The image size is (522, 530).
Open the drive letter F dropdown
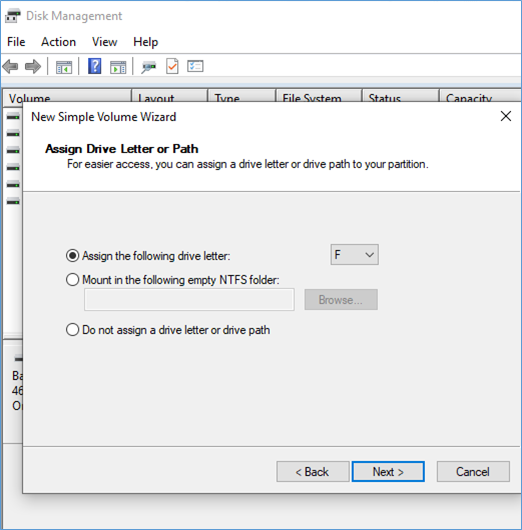pos(354,255)
